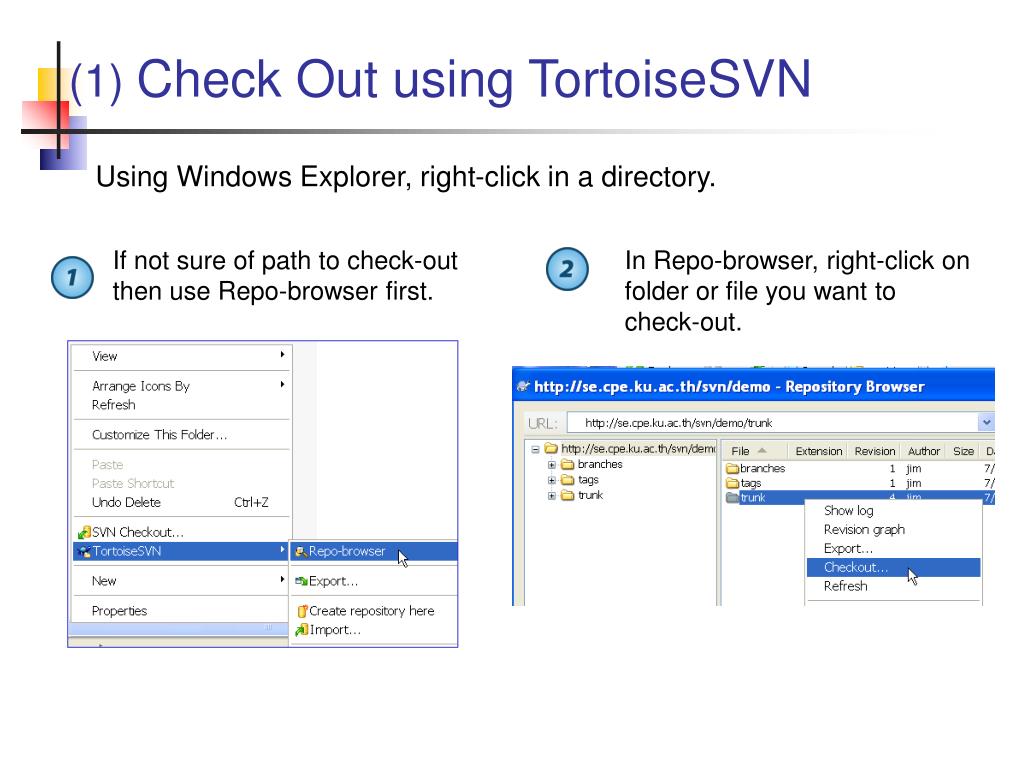The height and width of the screenshot is (768, 1024).
Task: Expand the trunk tree node
Action: coord(552,496)
